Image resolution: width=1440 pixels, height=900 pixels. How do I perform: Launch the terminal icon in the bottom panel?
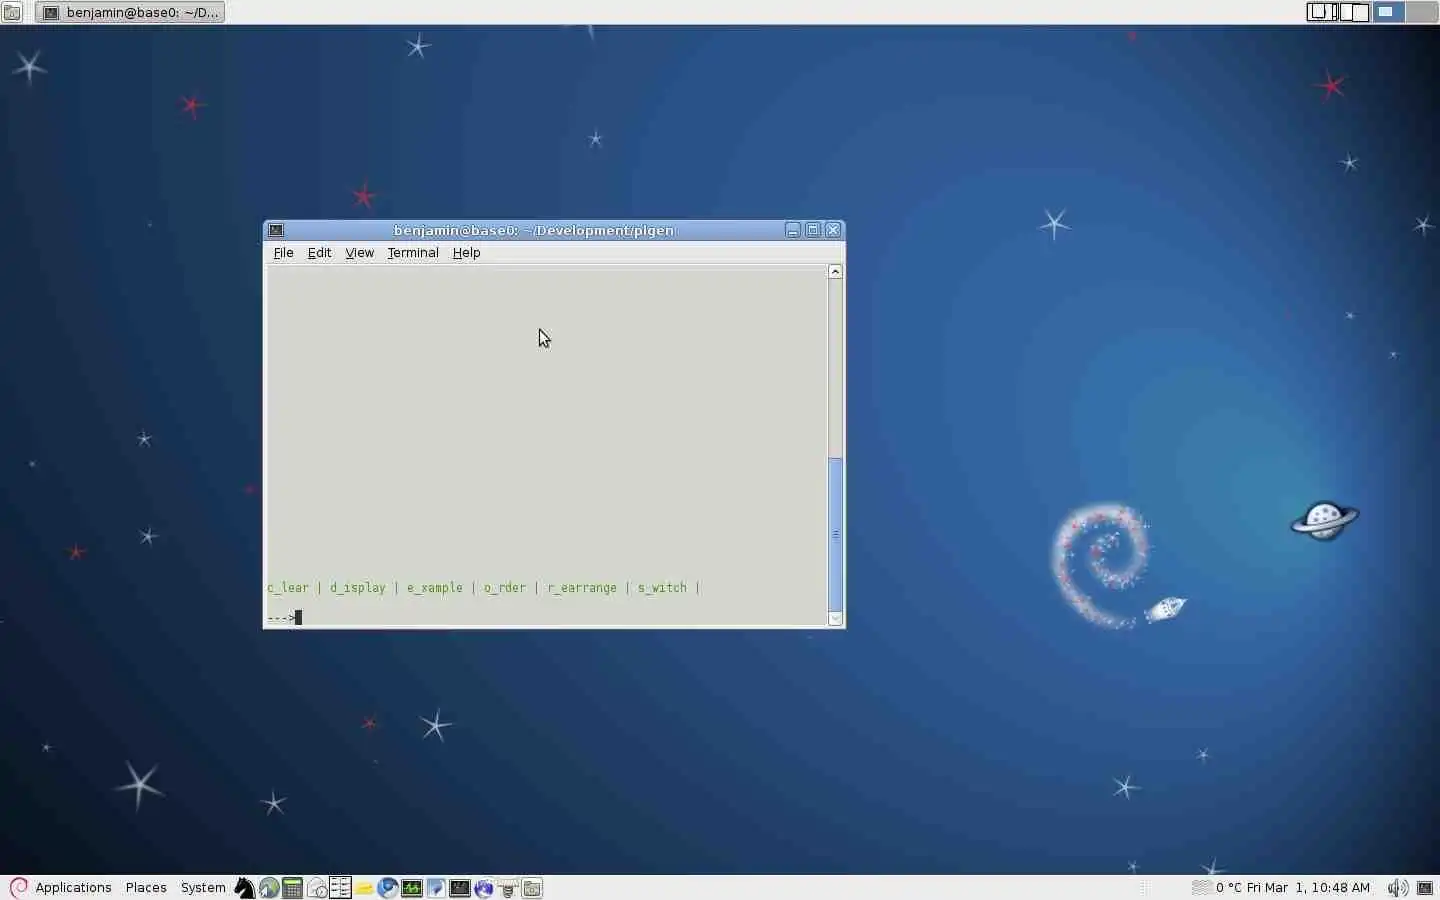coord(460,888)
